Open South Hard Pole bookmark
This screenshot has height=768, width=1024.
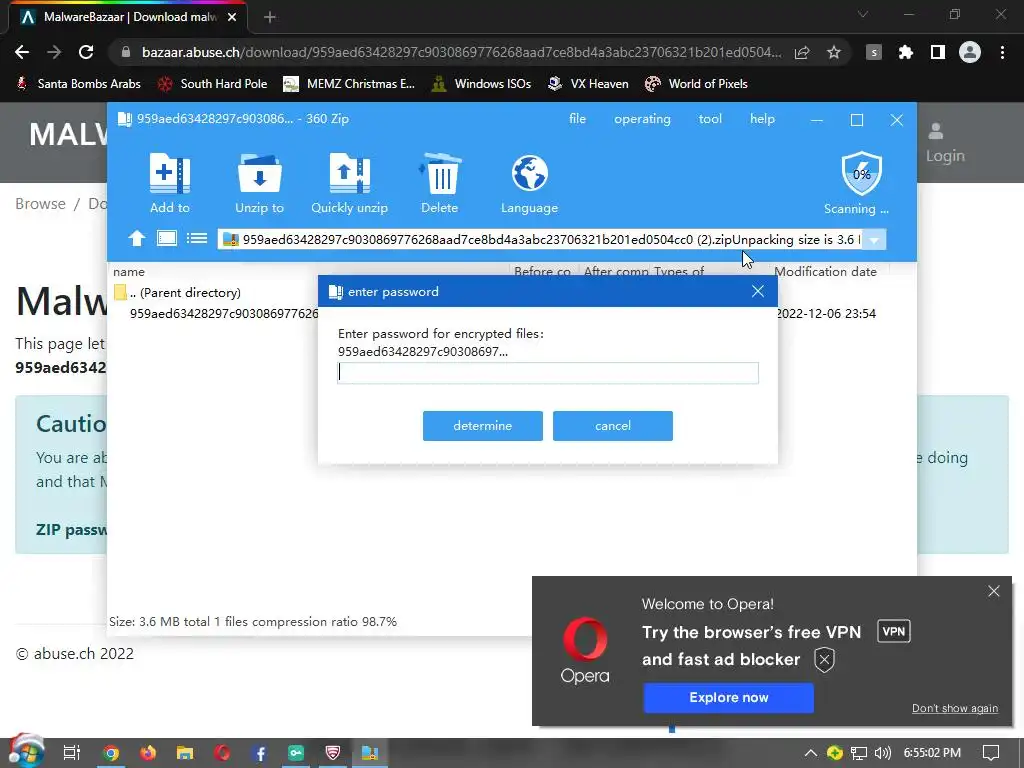(213, 84)
